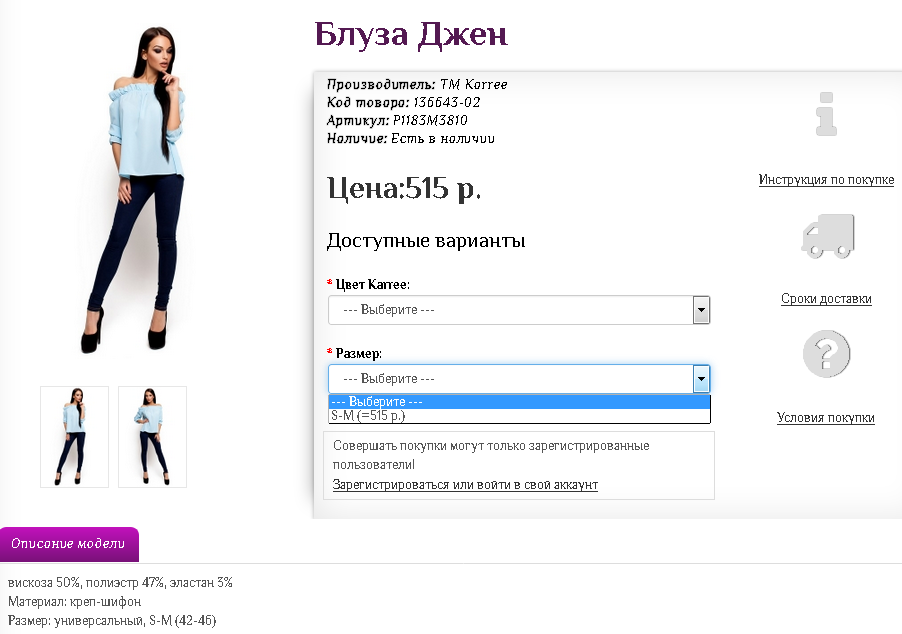
Task: Click the Размер select box field
Action: [x=519, y=379]
